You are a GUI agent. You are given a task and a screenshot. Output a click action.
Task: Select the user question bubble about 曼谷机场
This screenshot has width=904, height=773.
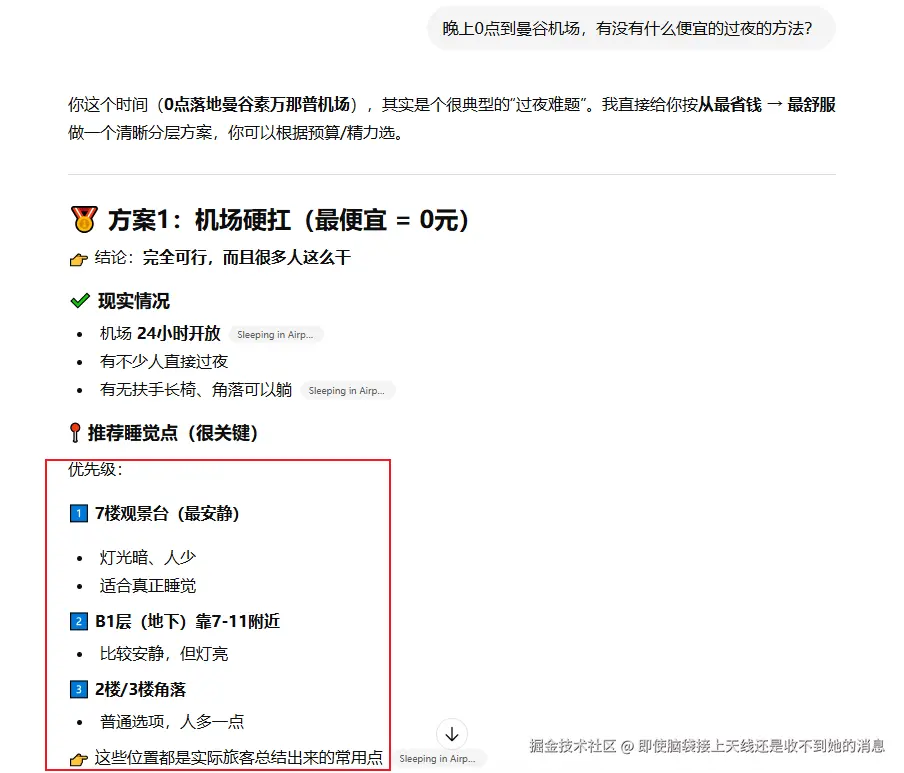628,29
